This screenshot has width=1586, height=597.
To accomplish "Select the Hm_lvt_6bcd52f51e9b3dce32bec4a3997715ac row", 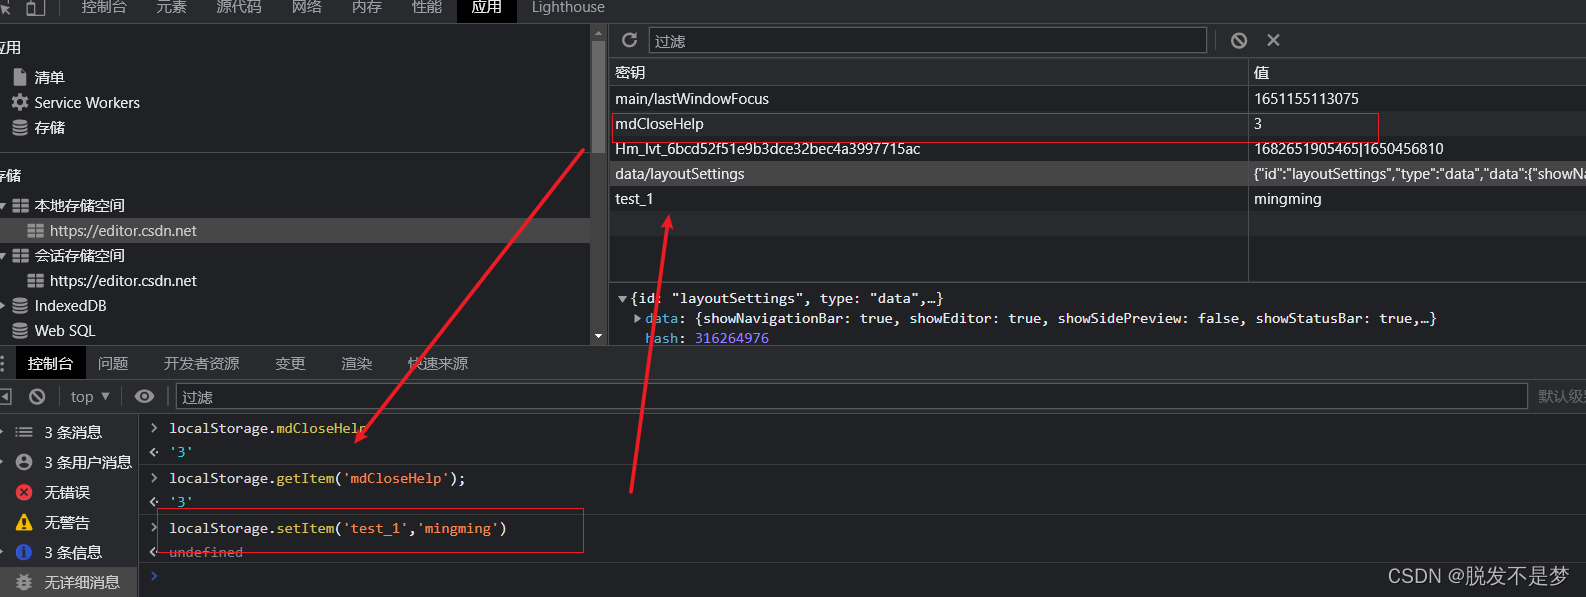I will pos(1098,148).
